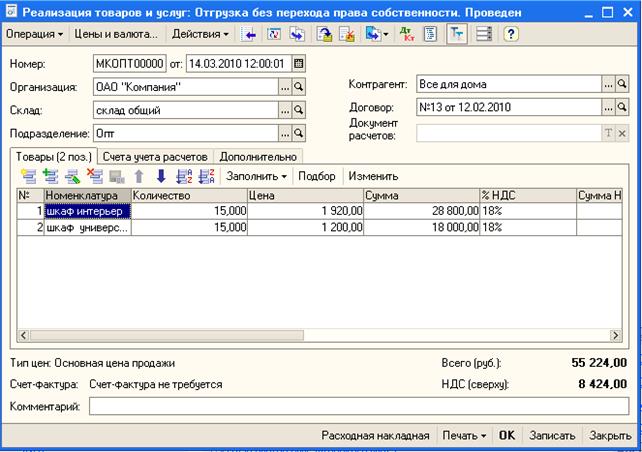The image size is (642, 452).
Task: Add a new row to goods table
Action: 27,176
